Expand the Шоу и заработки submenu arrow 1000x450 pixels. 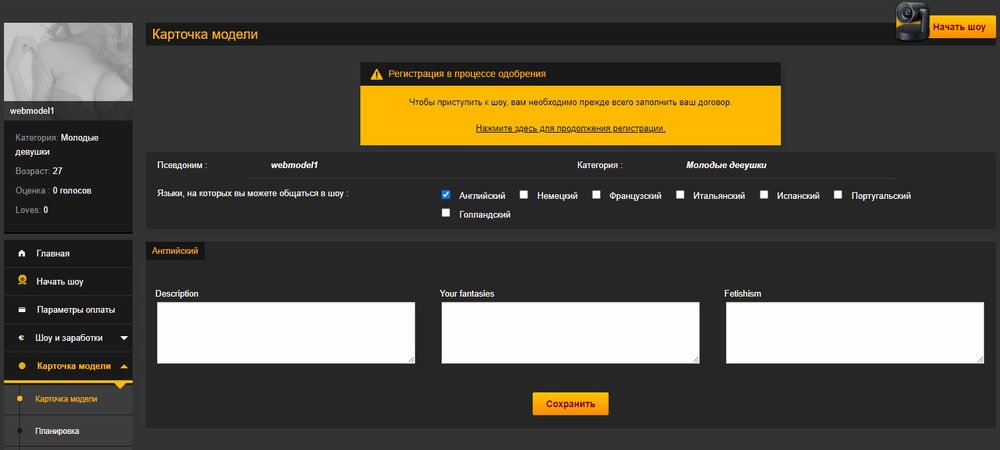click(x=123, y=338)
